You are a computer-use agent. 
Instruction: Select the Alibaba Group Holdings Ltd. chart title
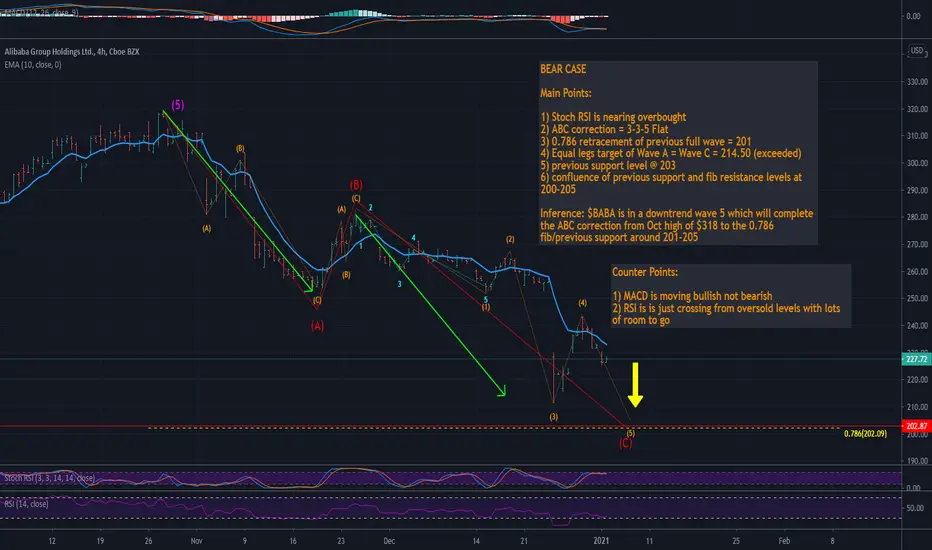coord(72,52)
